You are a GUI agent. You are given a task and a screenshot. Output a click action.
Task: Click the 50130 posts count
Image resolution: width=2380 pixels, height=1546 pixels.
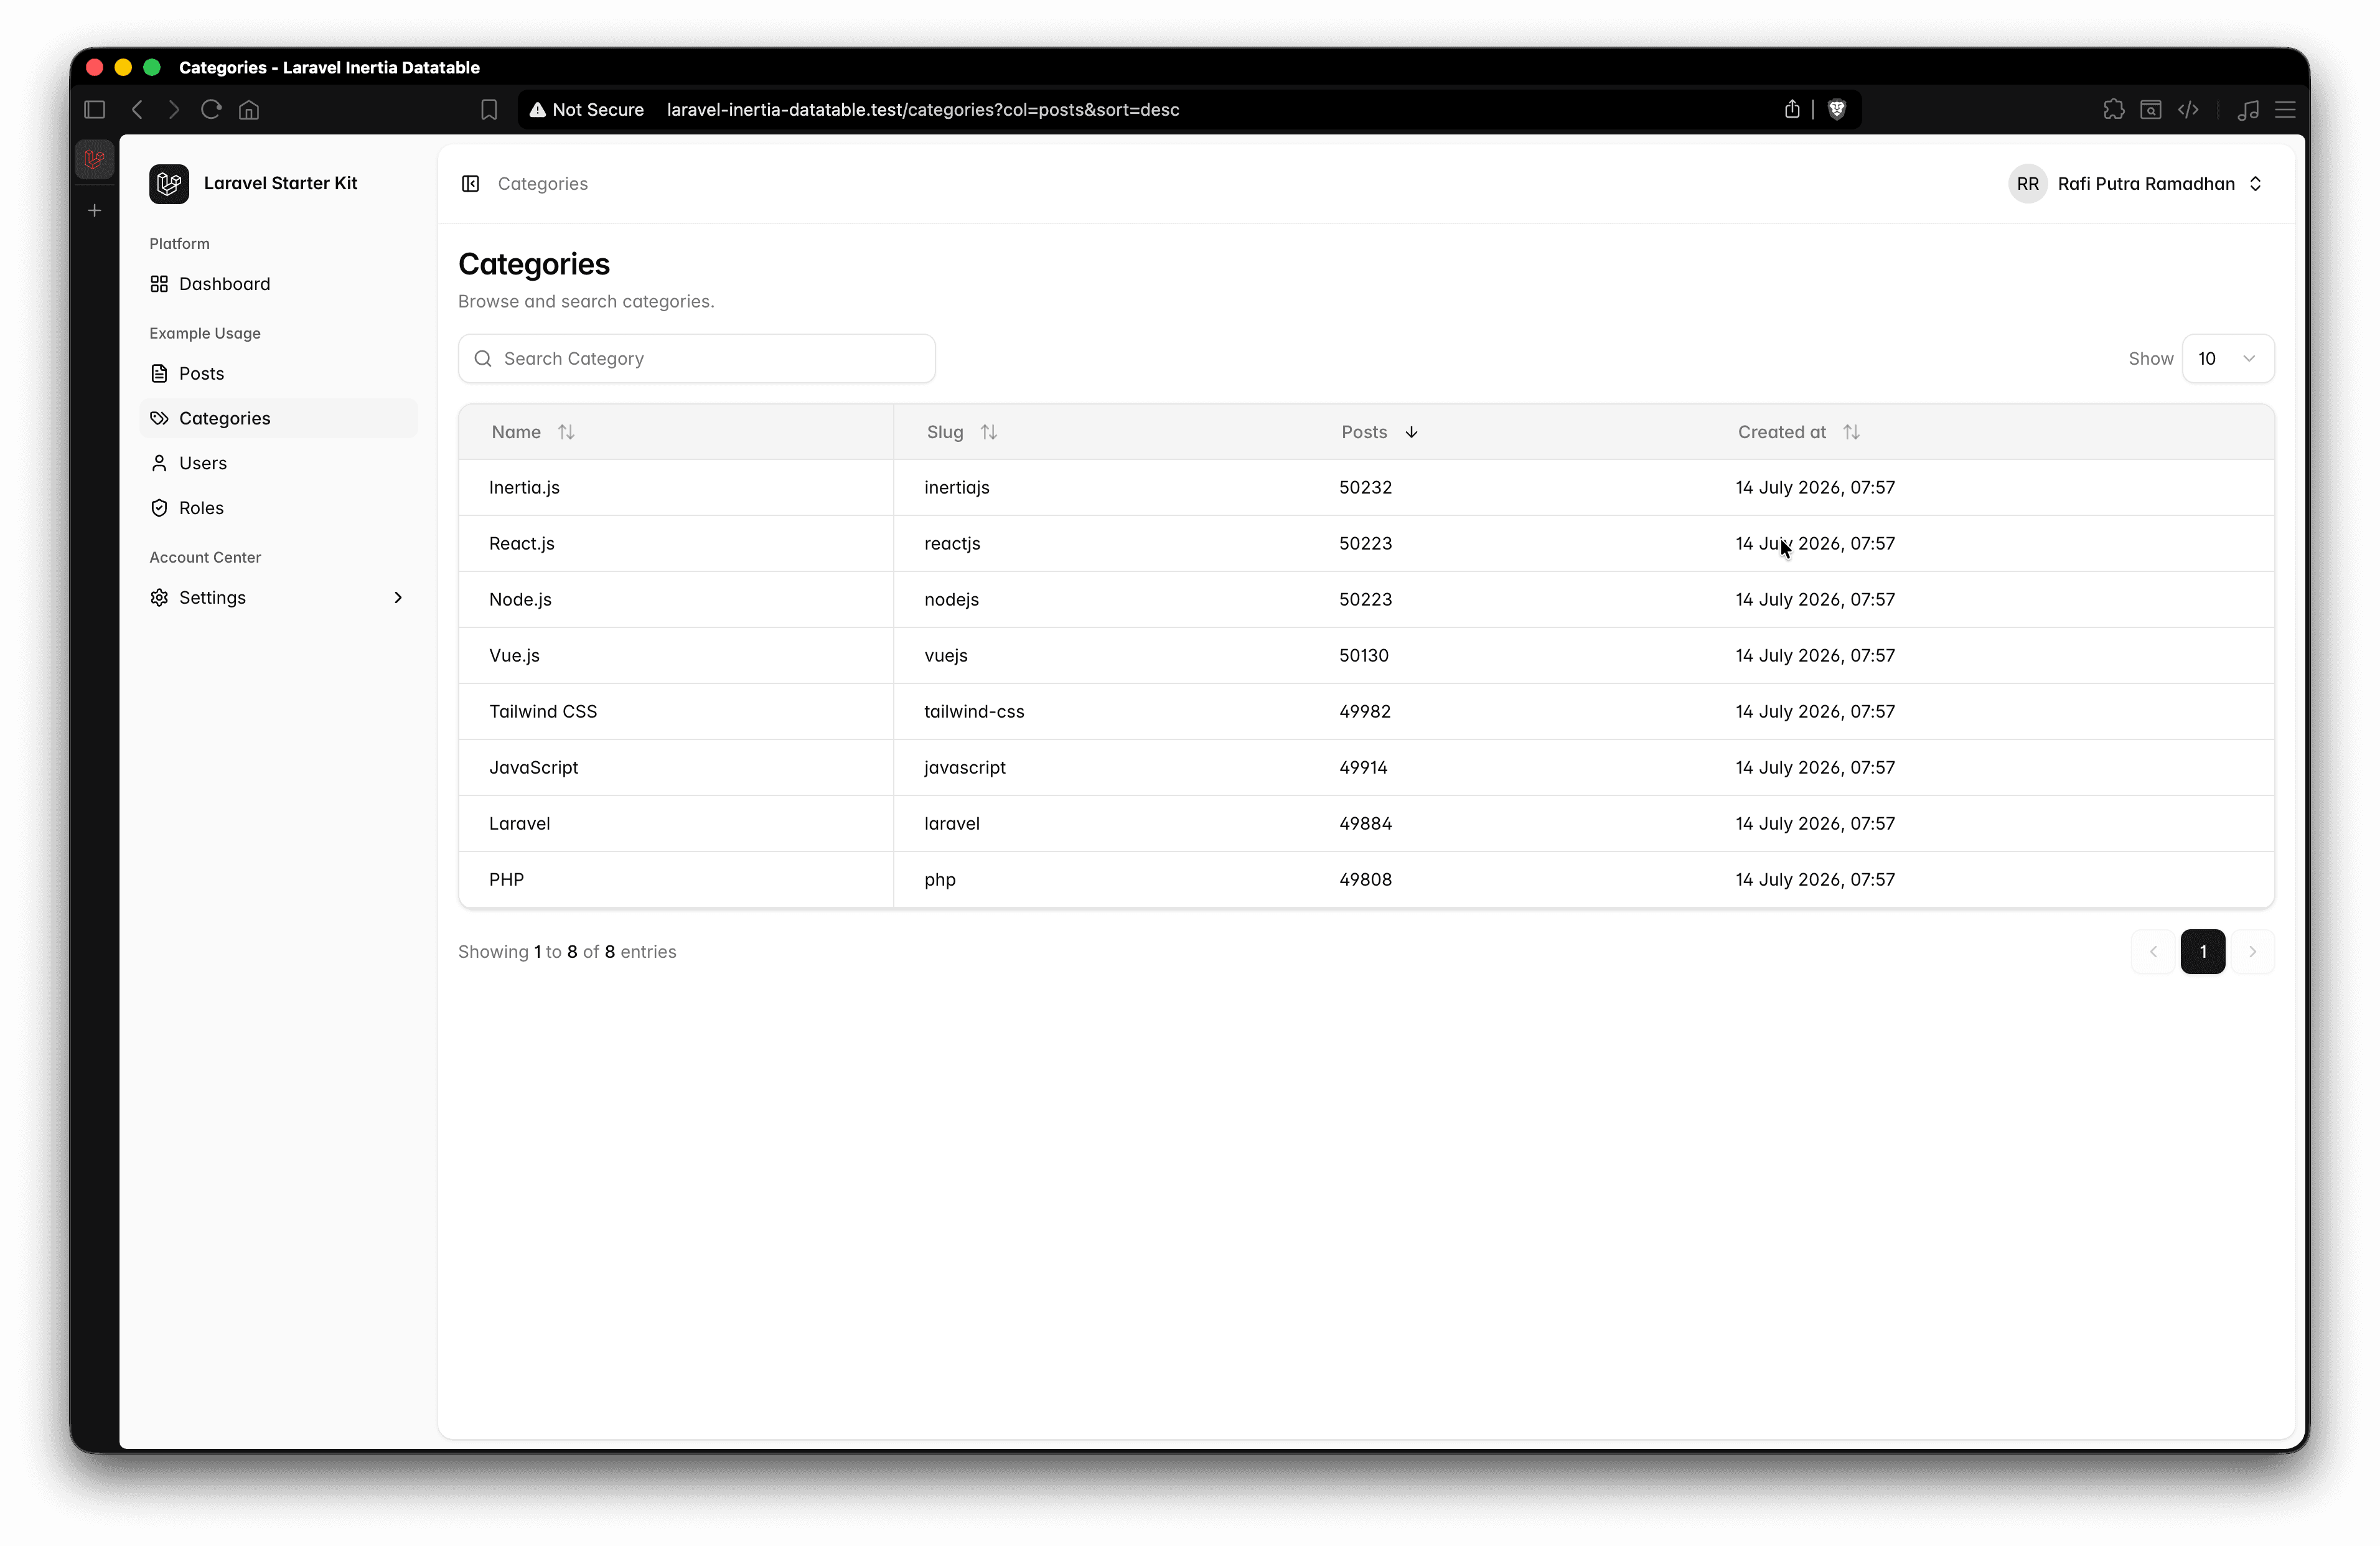[1364, 656]
